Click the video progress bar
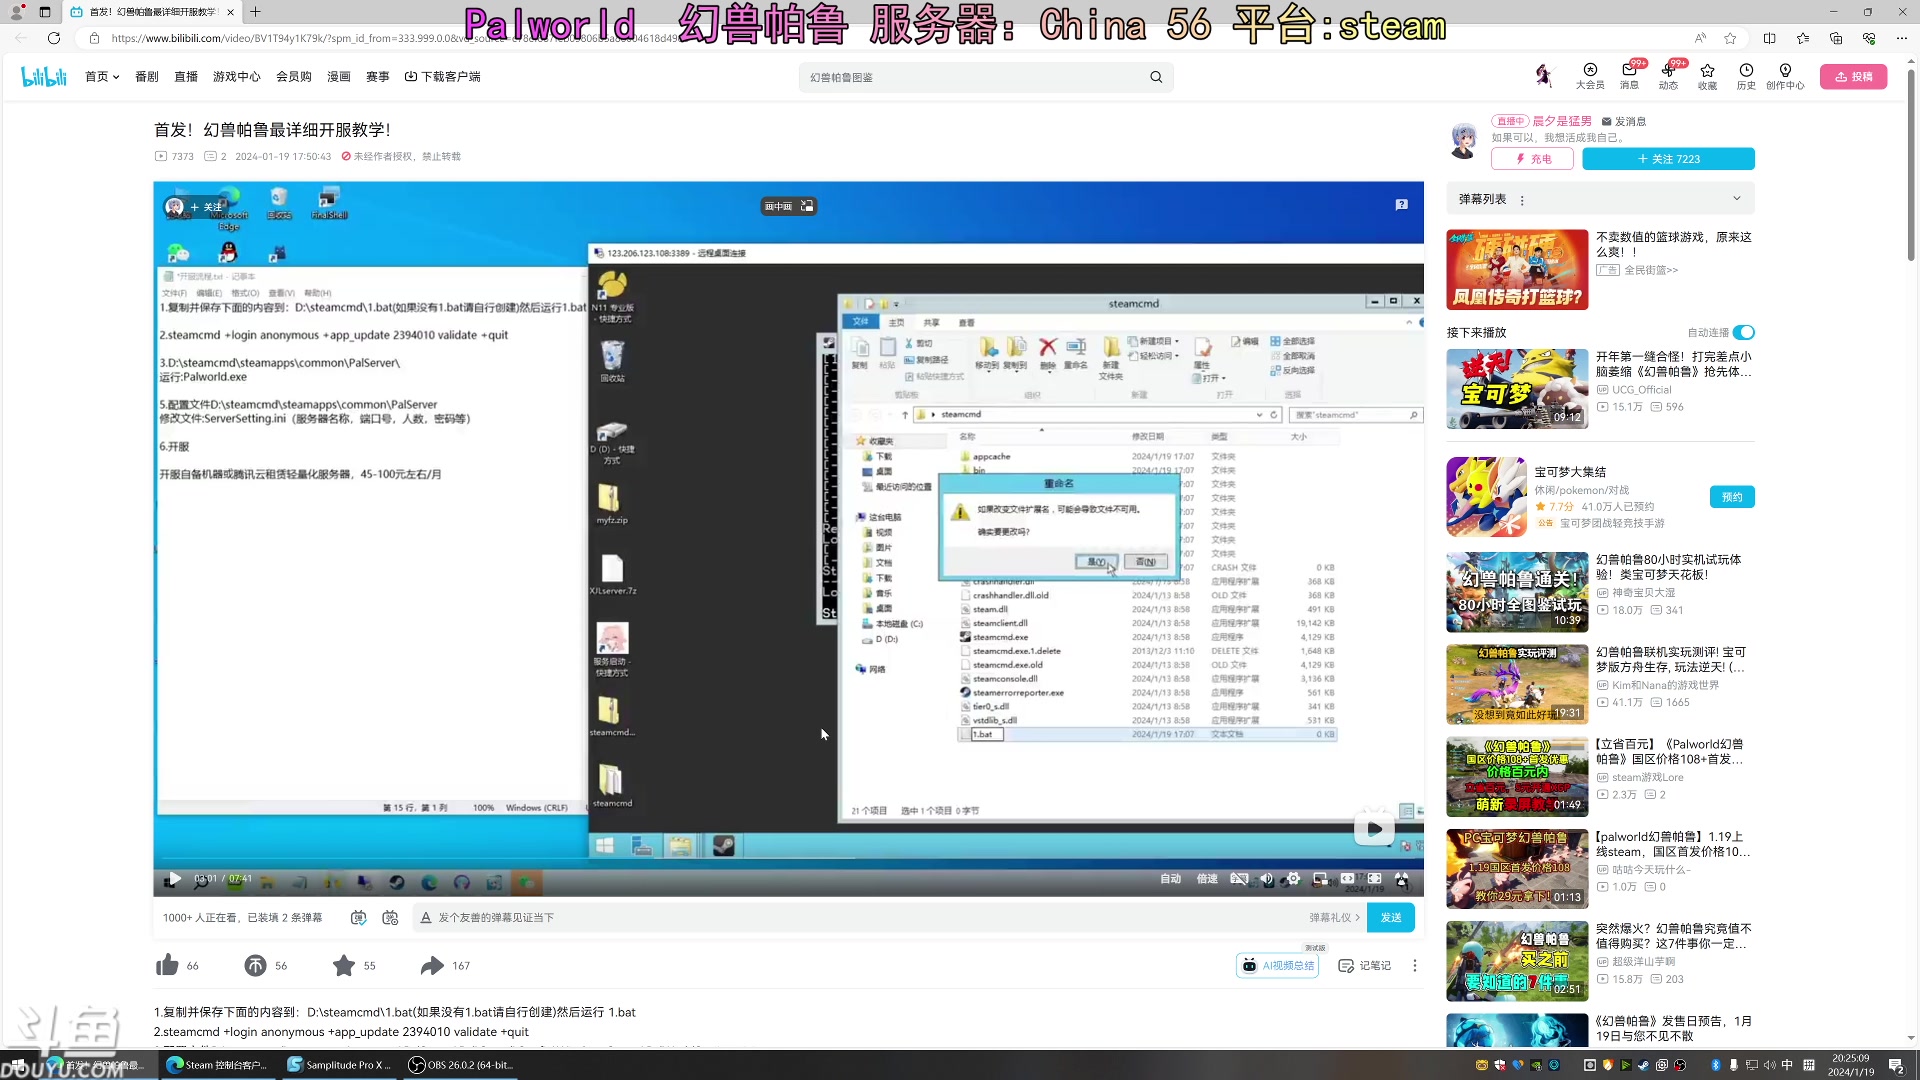 (788, 860)
